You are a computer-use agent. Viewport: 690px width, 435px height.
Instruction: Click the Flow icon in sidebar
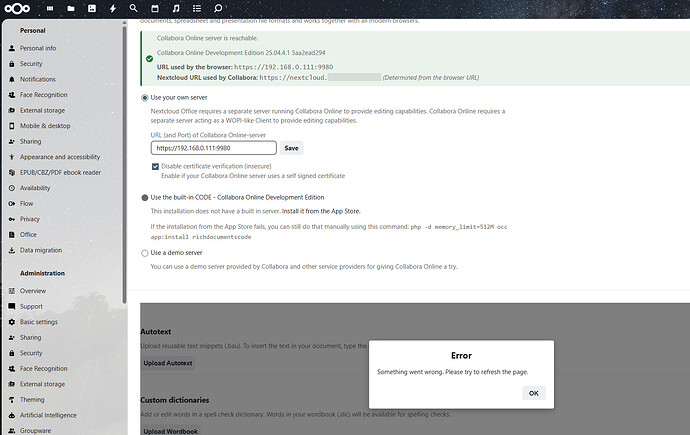(12, 204)
